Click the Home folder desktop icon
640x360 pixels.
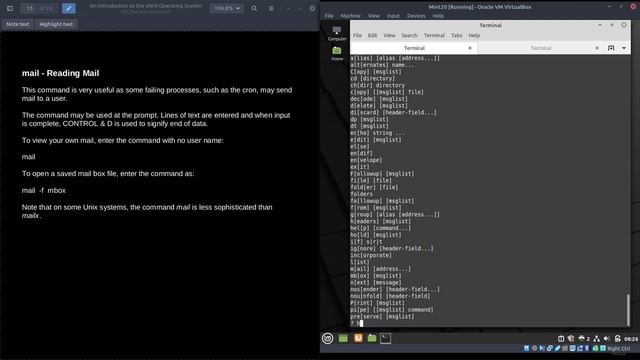pos(337,53)
